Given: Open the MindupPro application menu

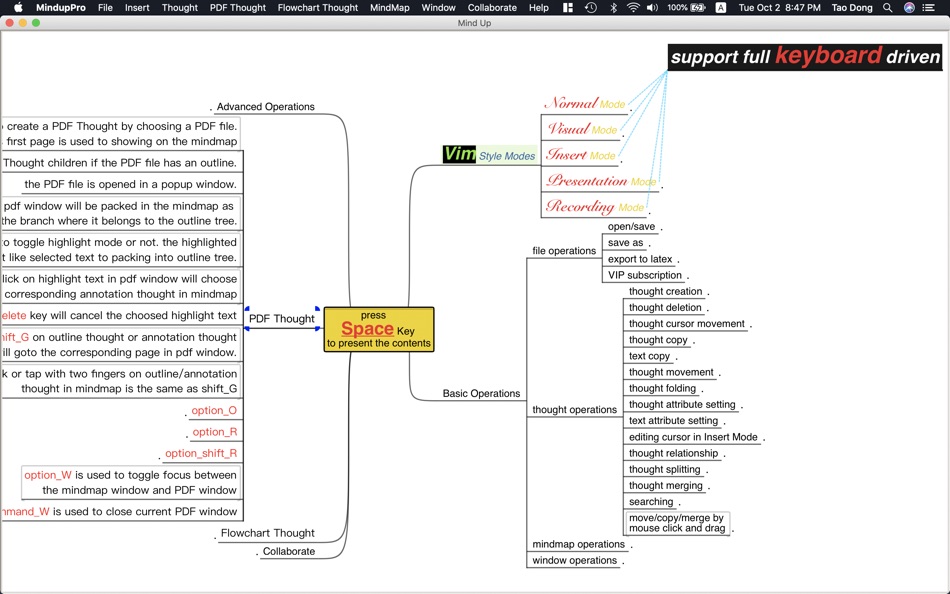Looking at the screenshot, I should (x=61, y=8).
